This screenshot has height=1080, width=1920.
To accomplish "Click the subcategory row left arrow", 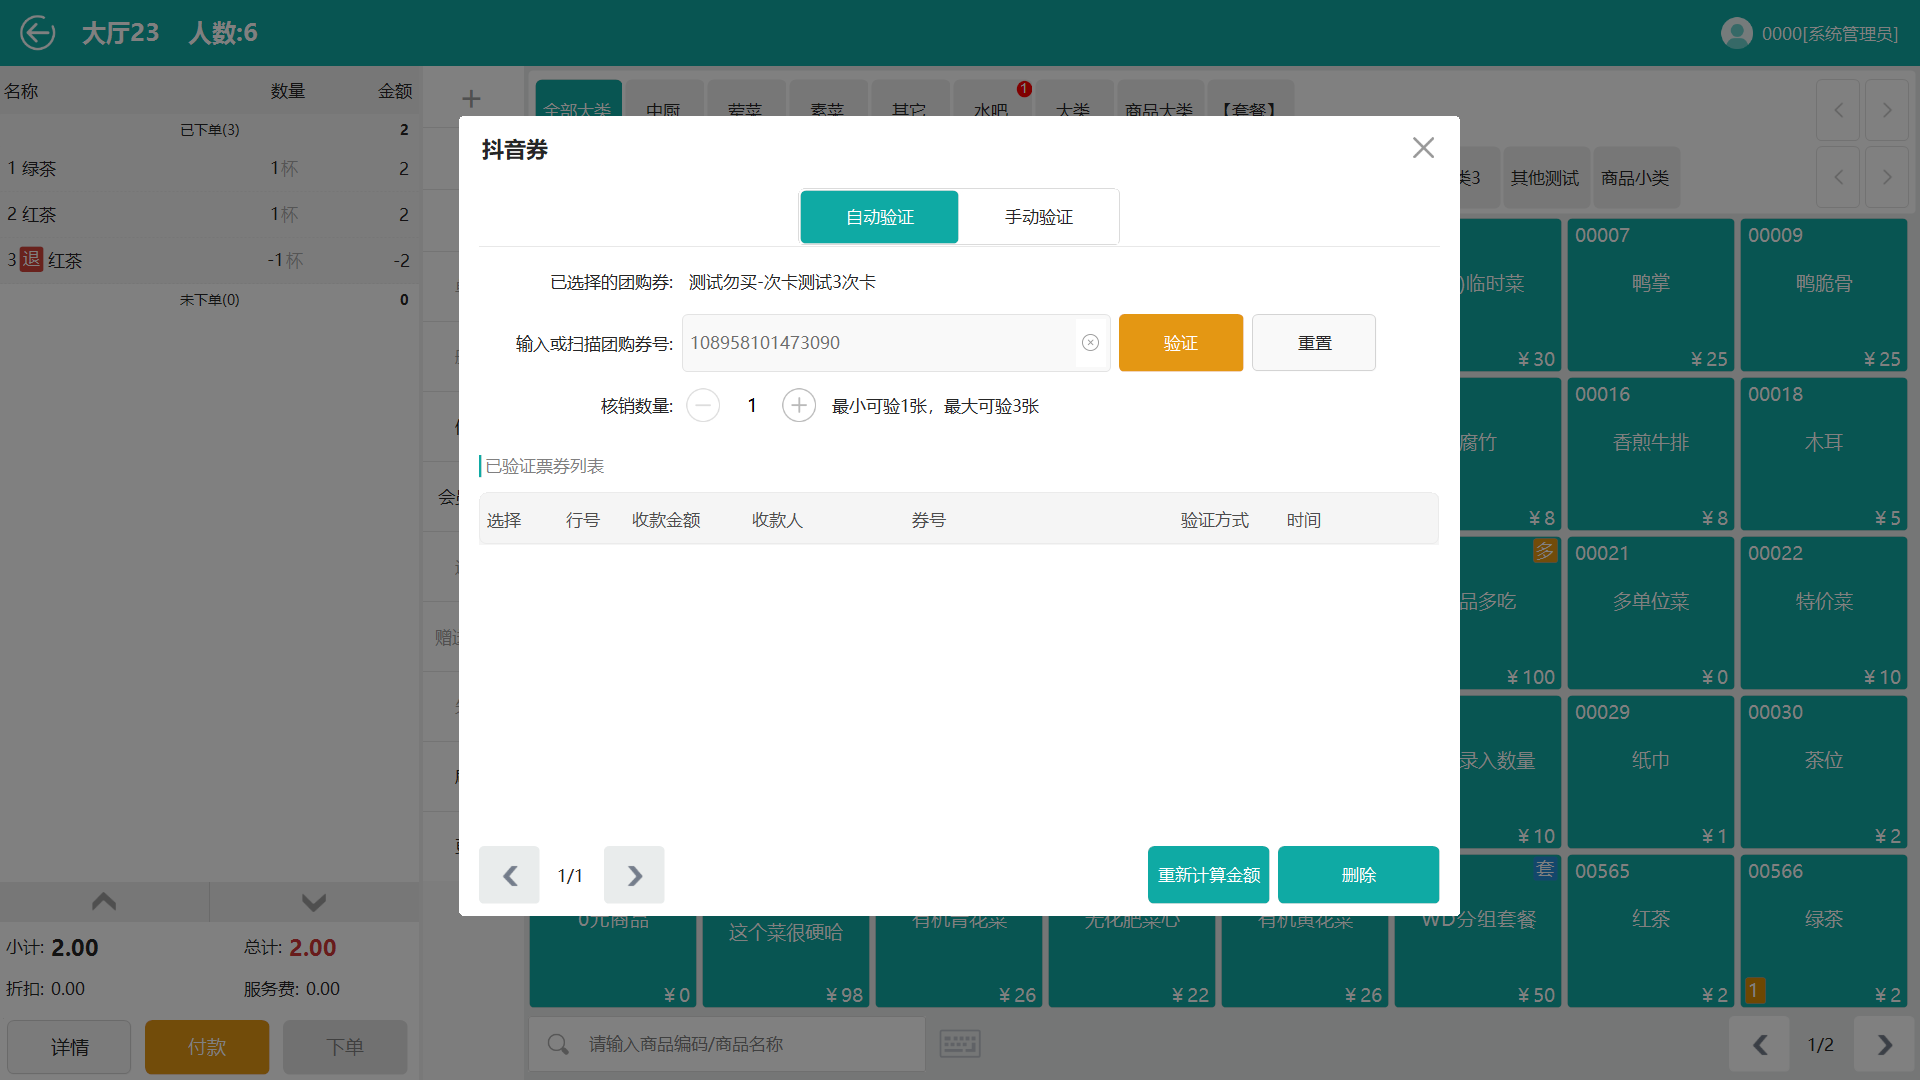I will [x=1838, y=177].
